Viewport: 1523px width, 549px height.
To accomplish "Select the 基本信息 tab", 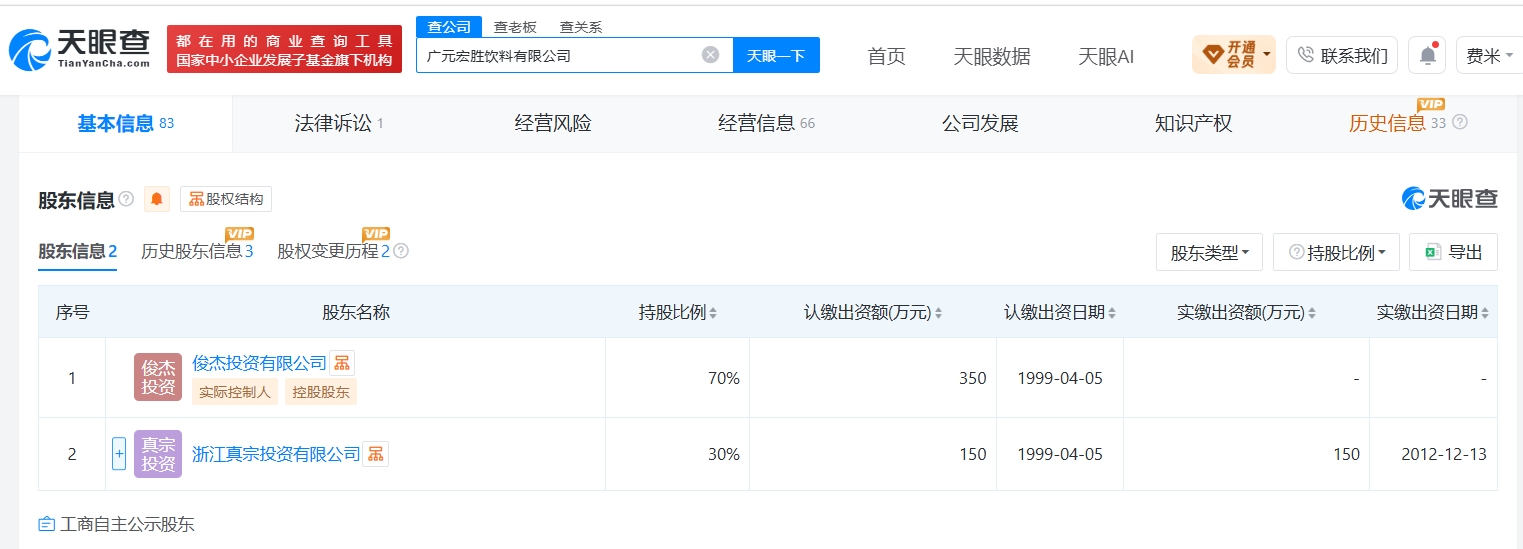I will pos(125,123).
